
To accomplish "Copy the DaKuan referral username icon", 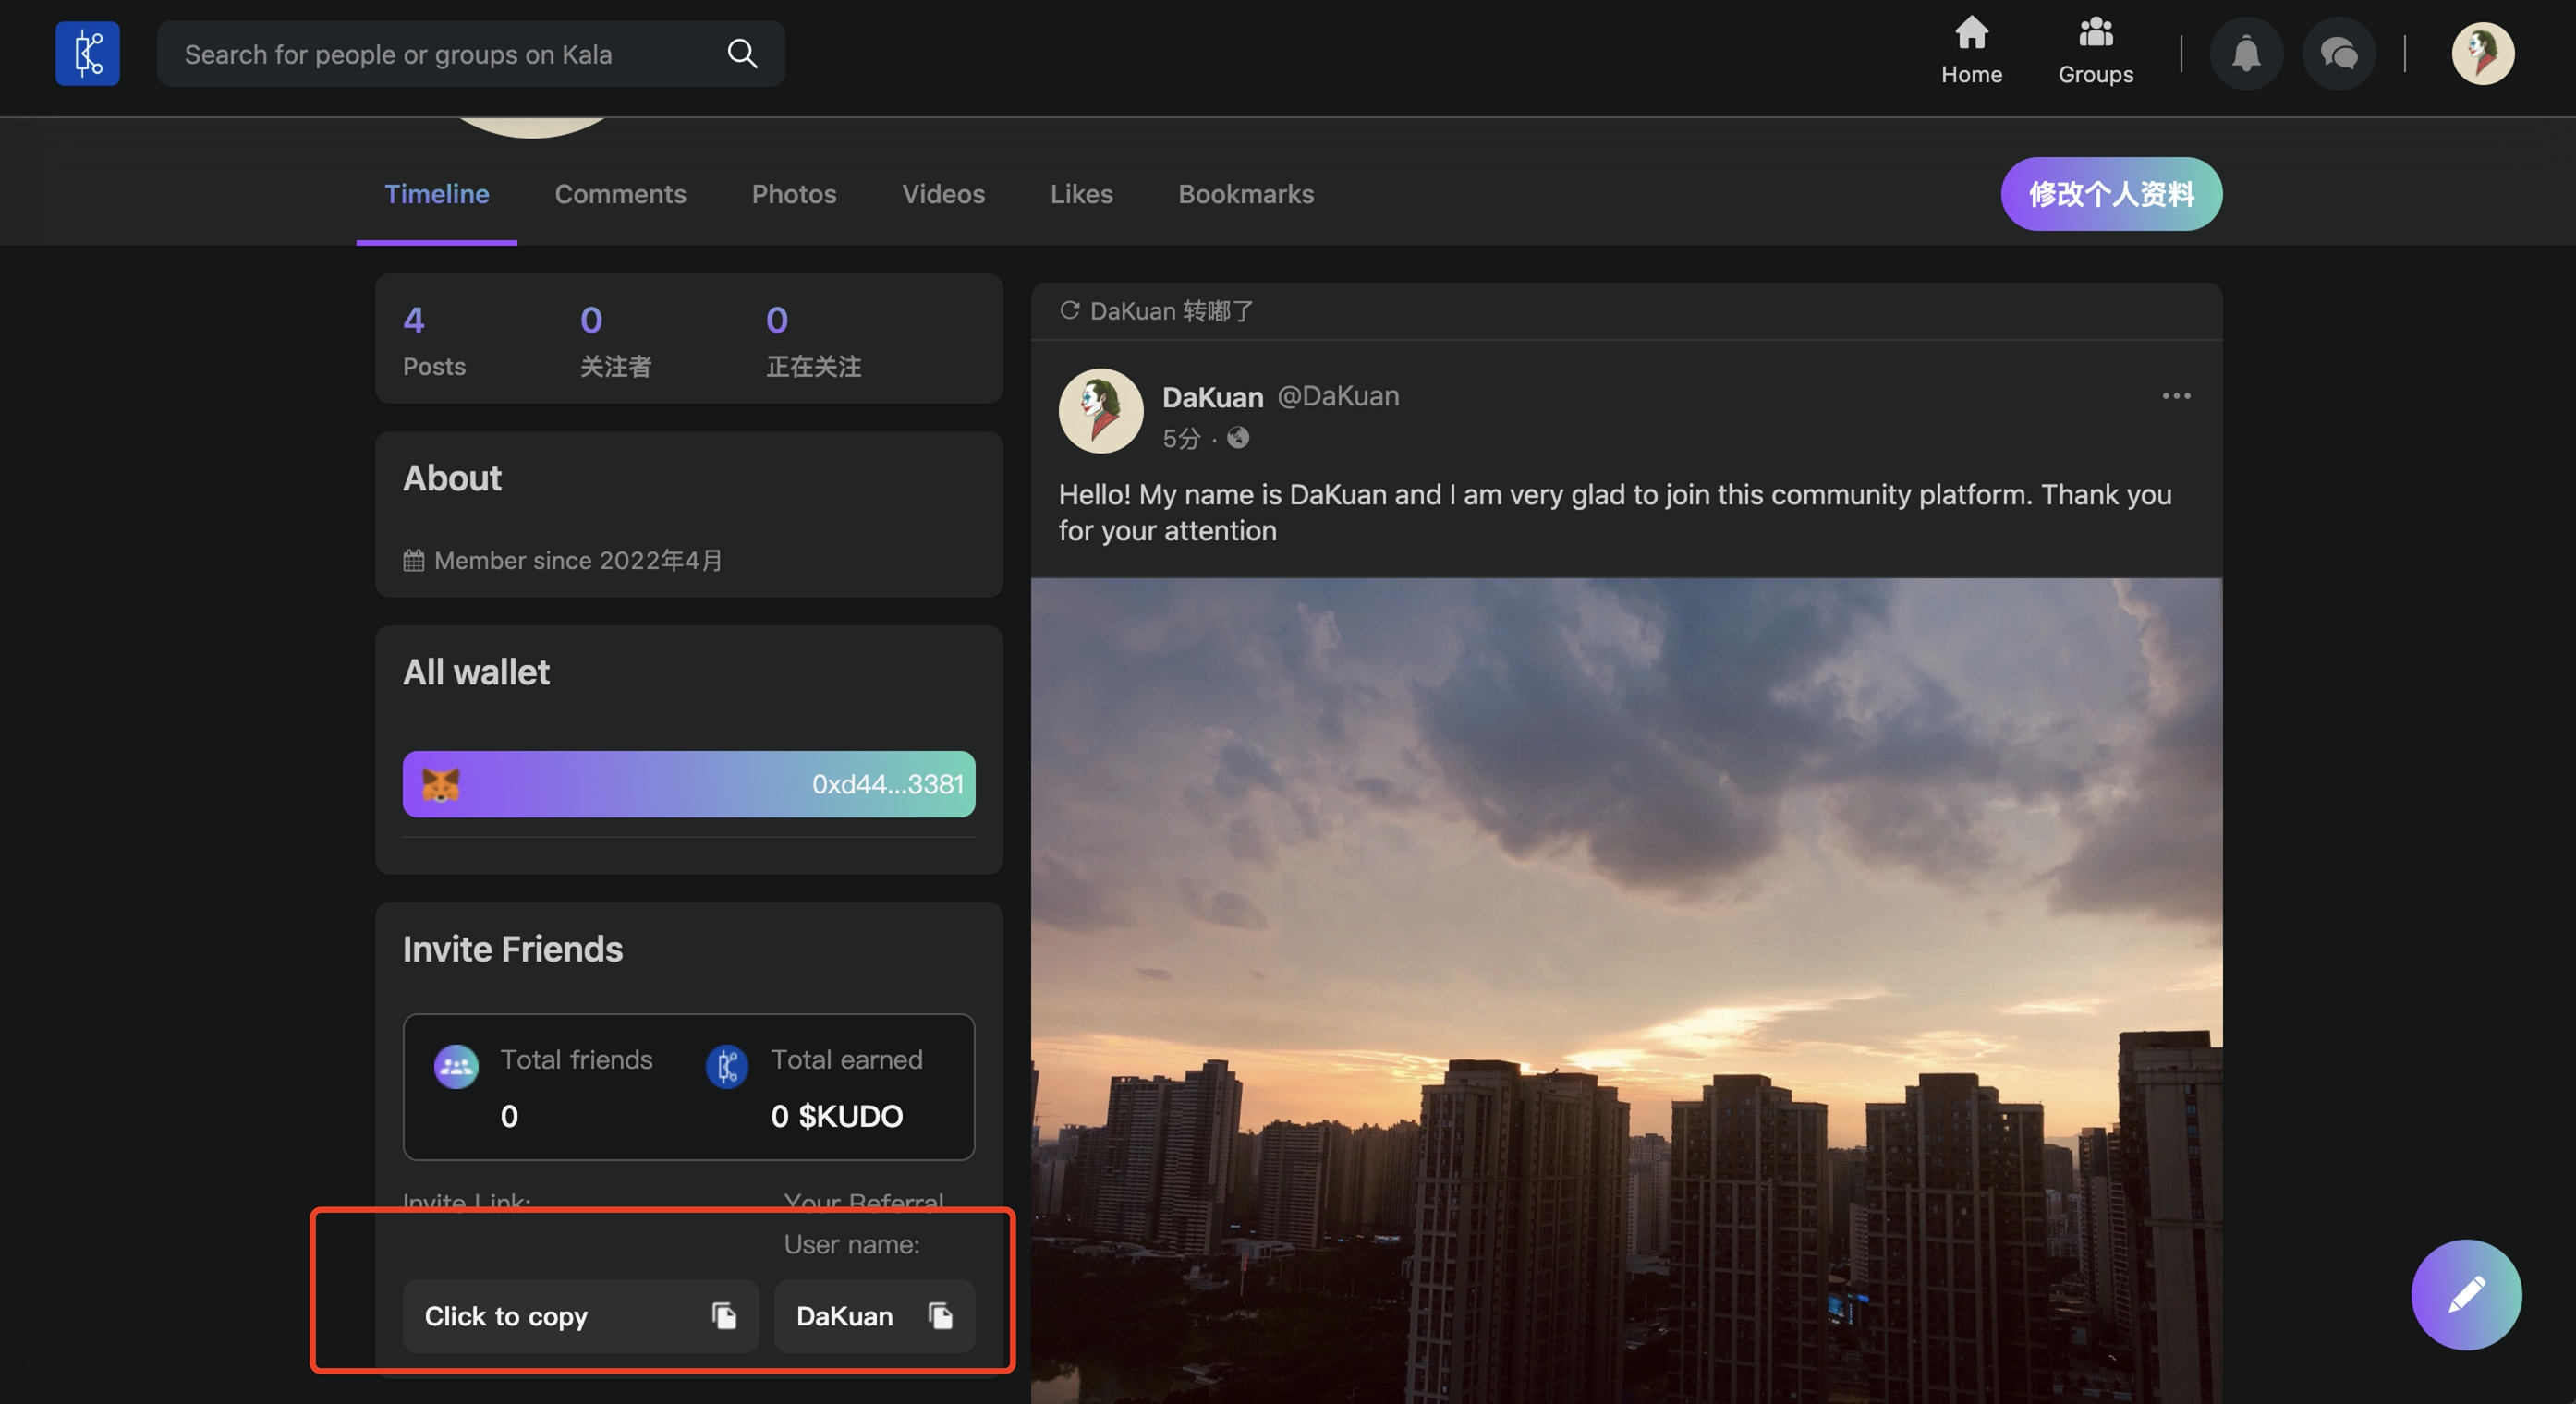I will 940,1315.
